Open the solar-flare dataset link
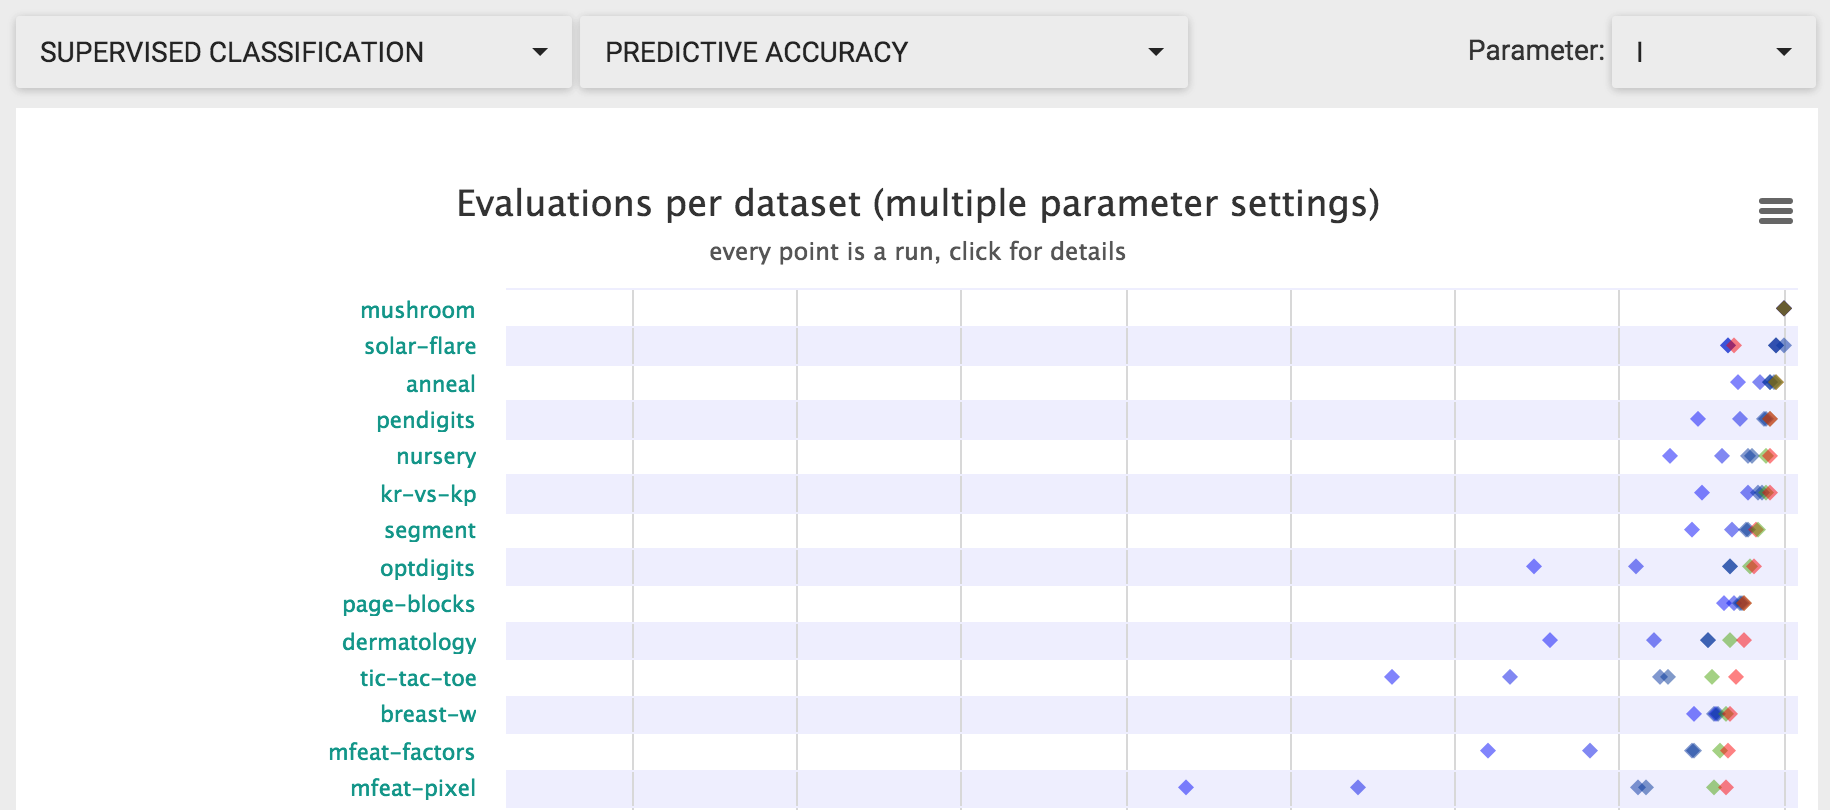This screenshot has height=810, width=1830. [x=420, y=346]
